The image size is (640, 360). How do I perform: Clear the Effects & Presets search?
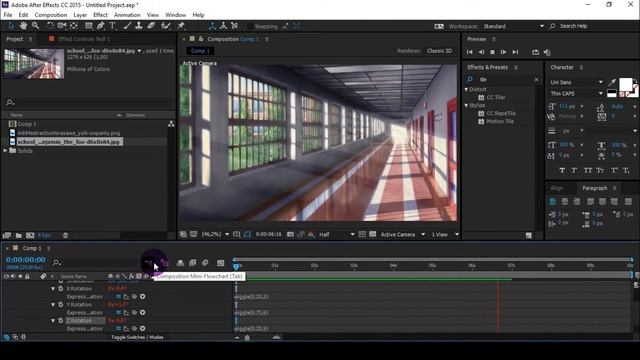[x=536, y=80]
